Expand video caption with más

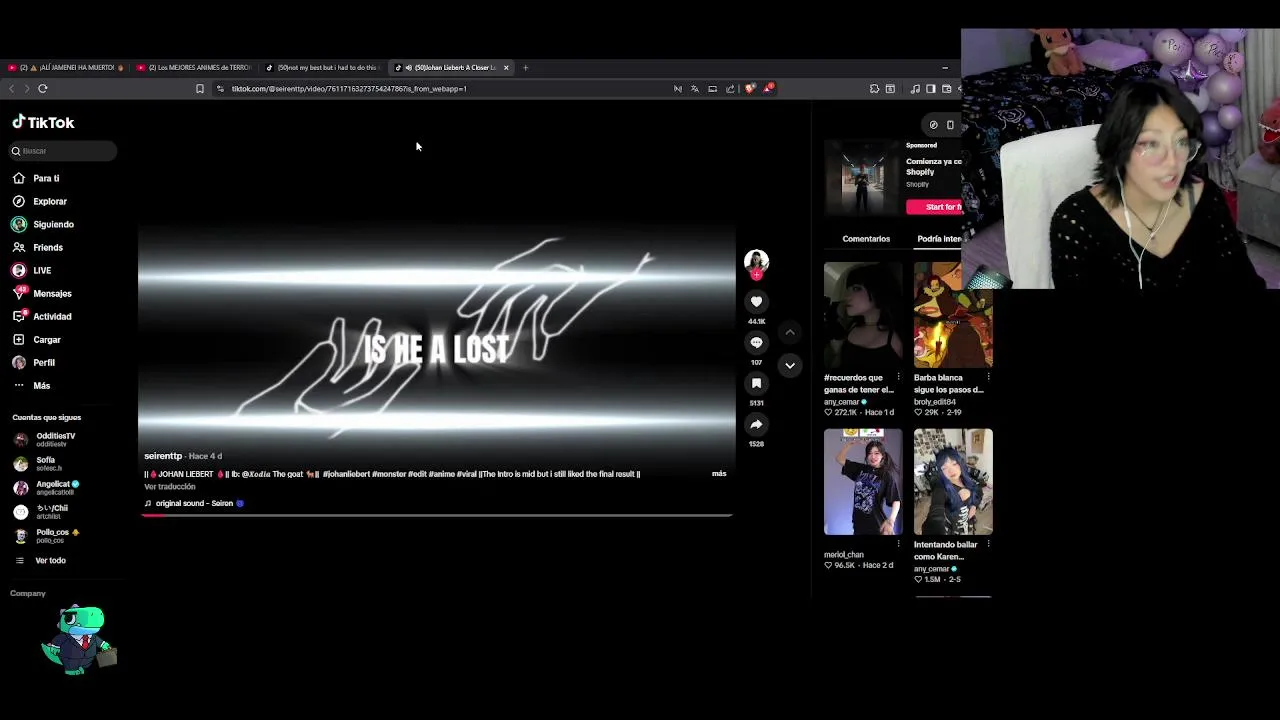click(x=719, y=473)
